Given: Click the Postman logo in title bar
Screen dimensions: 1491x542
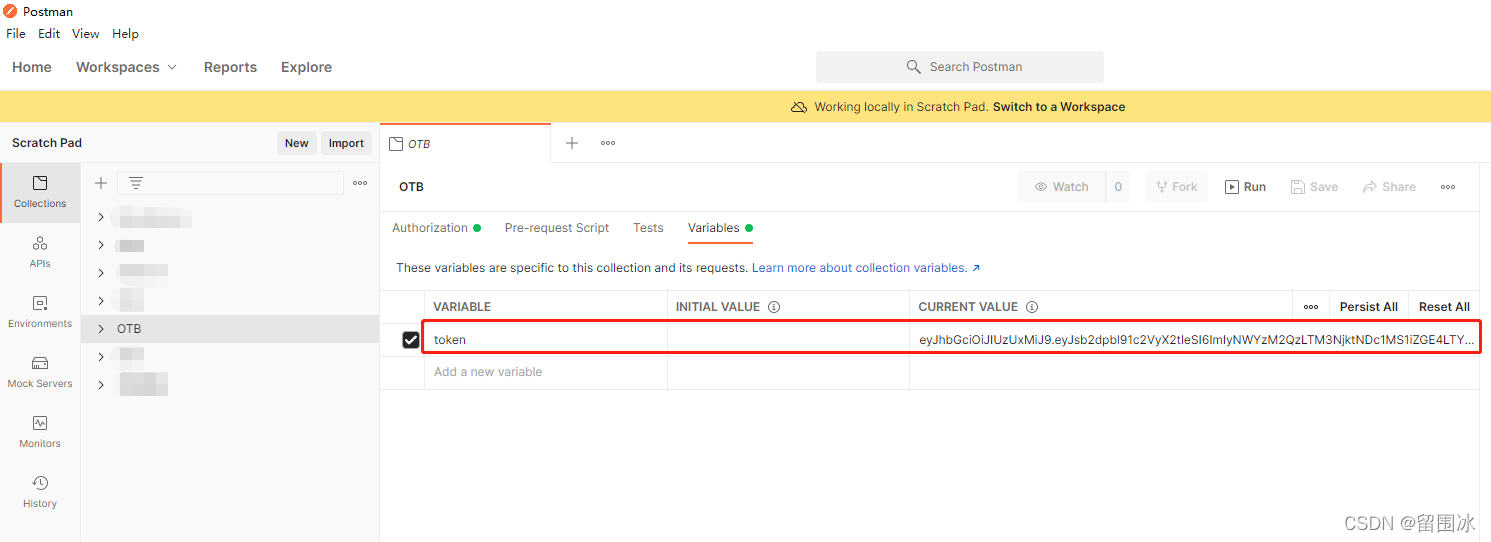Looking at the screenshot, I should [x=10, y=11].
